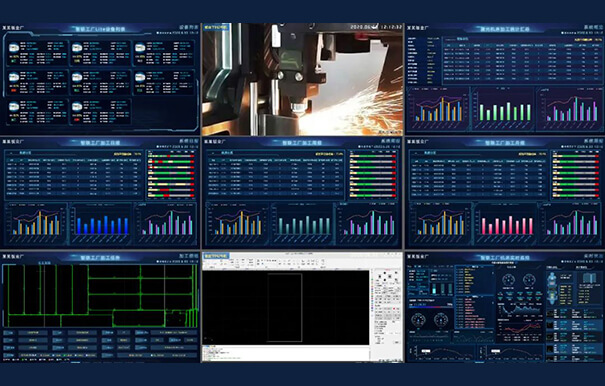Click the top round dial under center gauges
The width and height of the screenshot is (605, 386).
[x=508, y=280]
